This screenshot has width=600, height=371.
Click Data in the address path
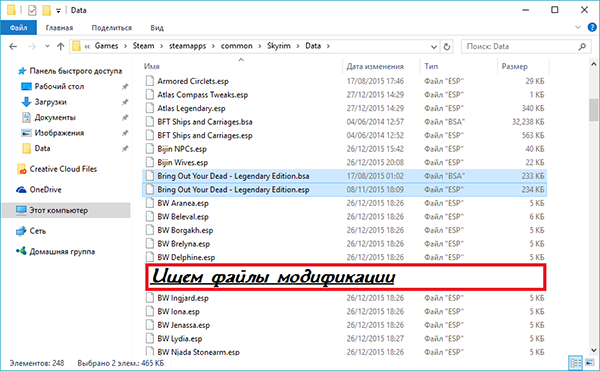[x=313, y=46]
